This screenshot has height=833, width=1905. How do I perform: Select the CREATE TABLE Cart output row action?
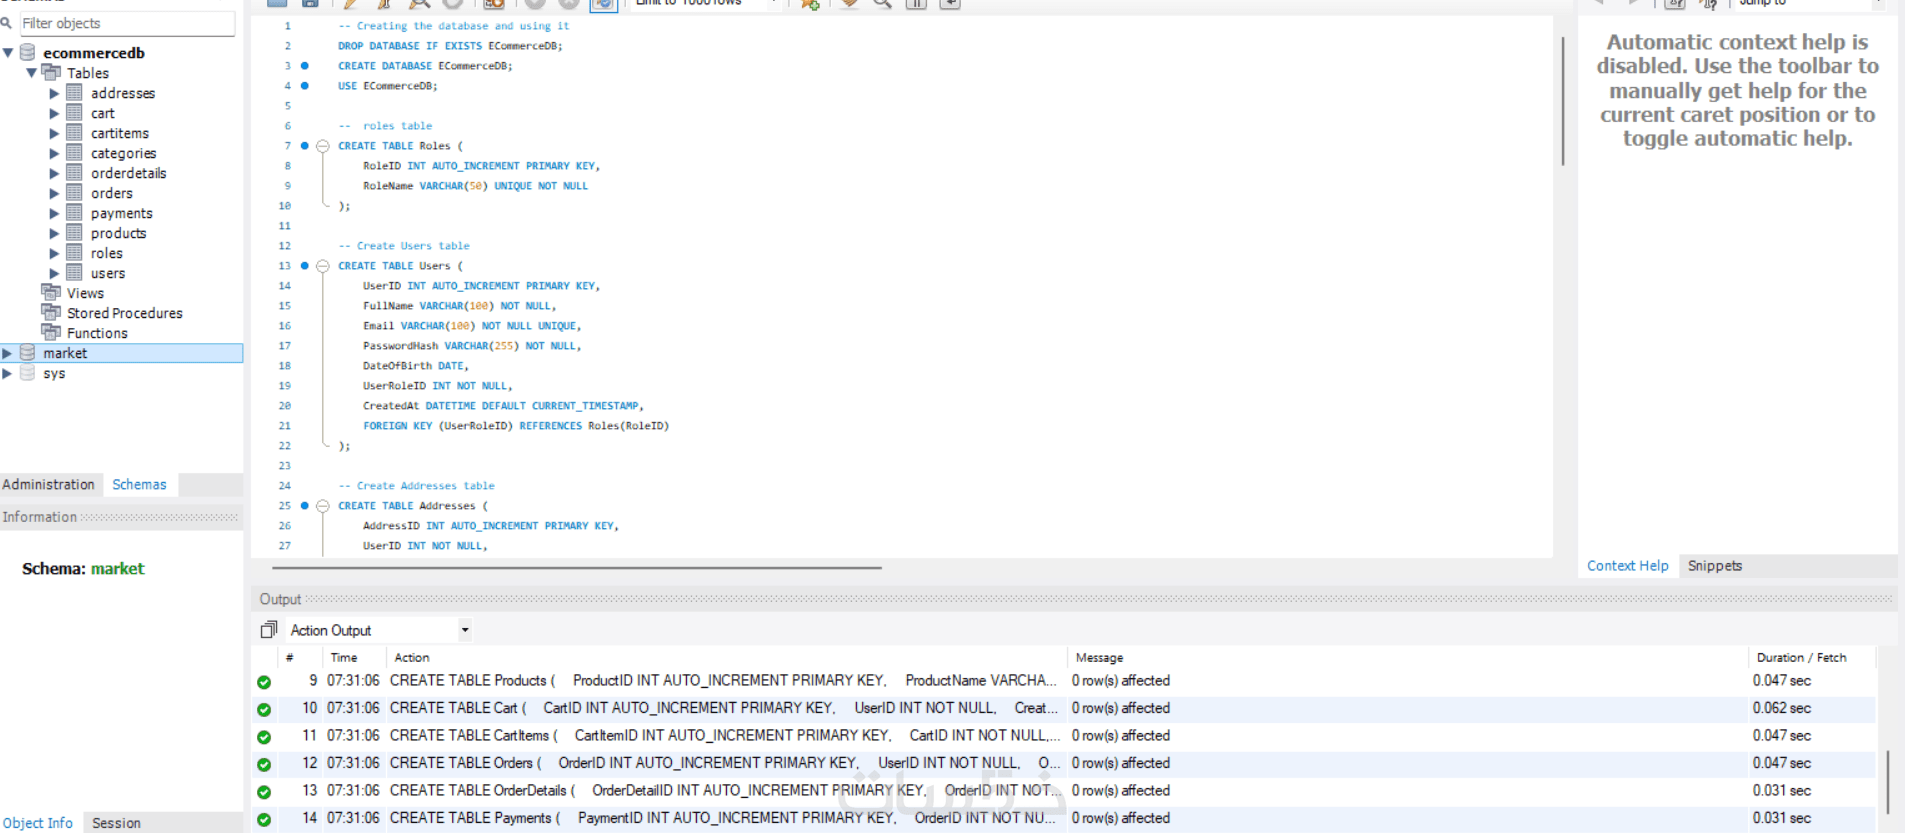(x=723, y=708)
